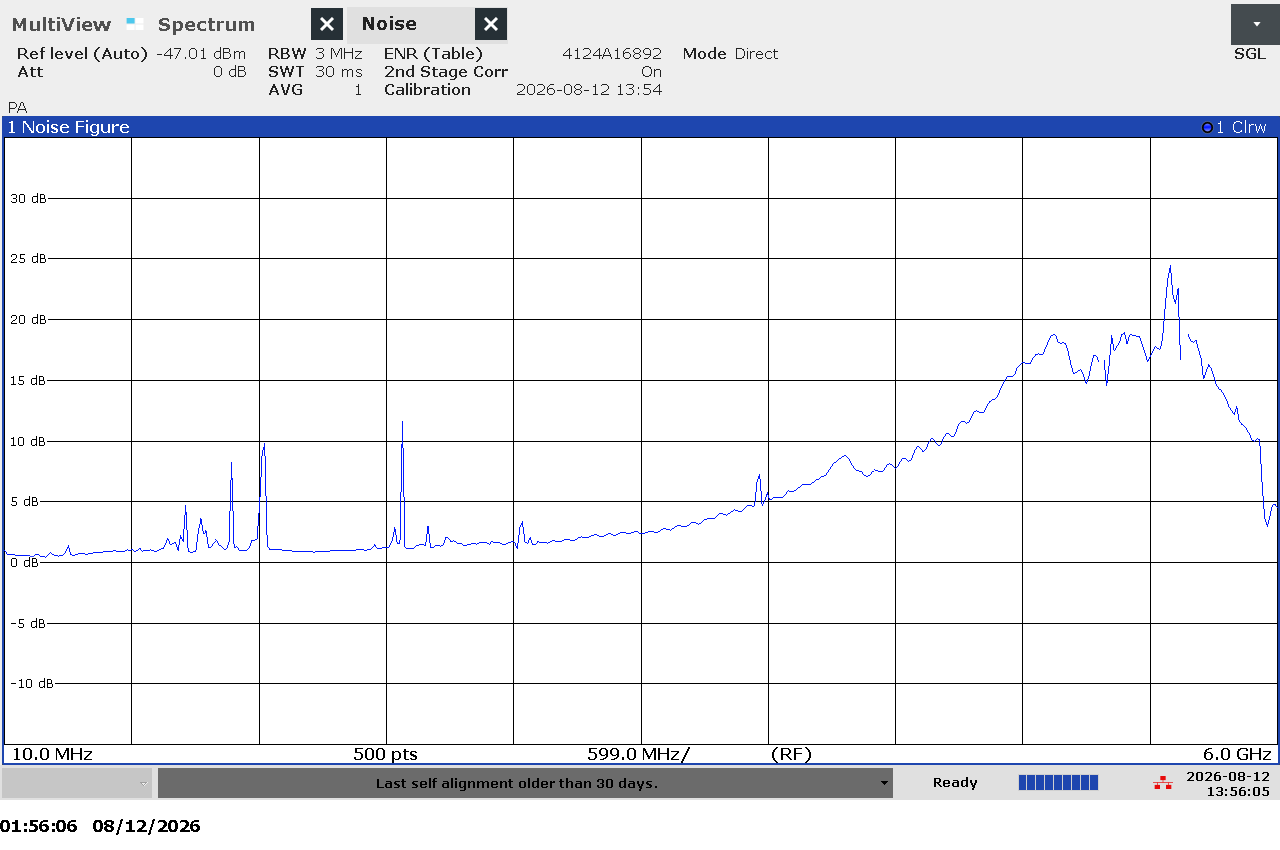Open the MultiView tab
The height and width of the screenshot is (850, 1280).
61,24
